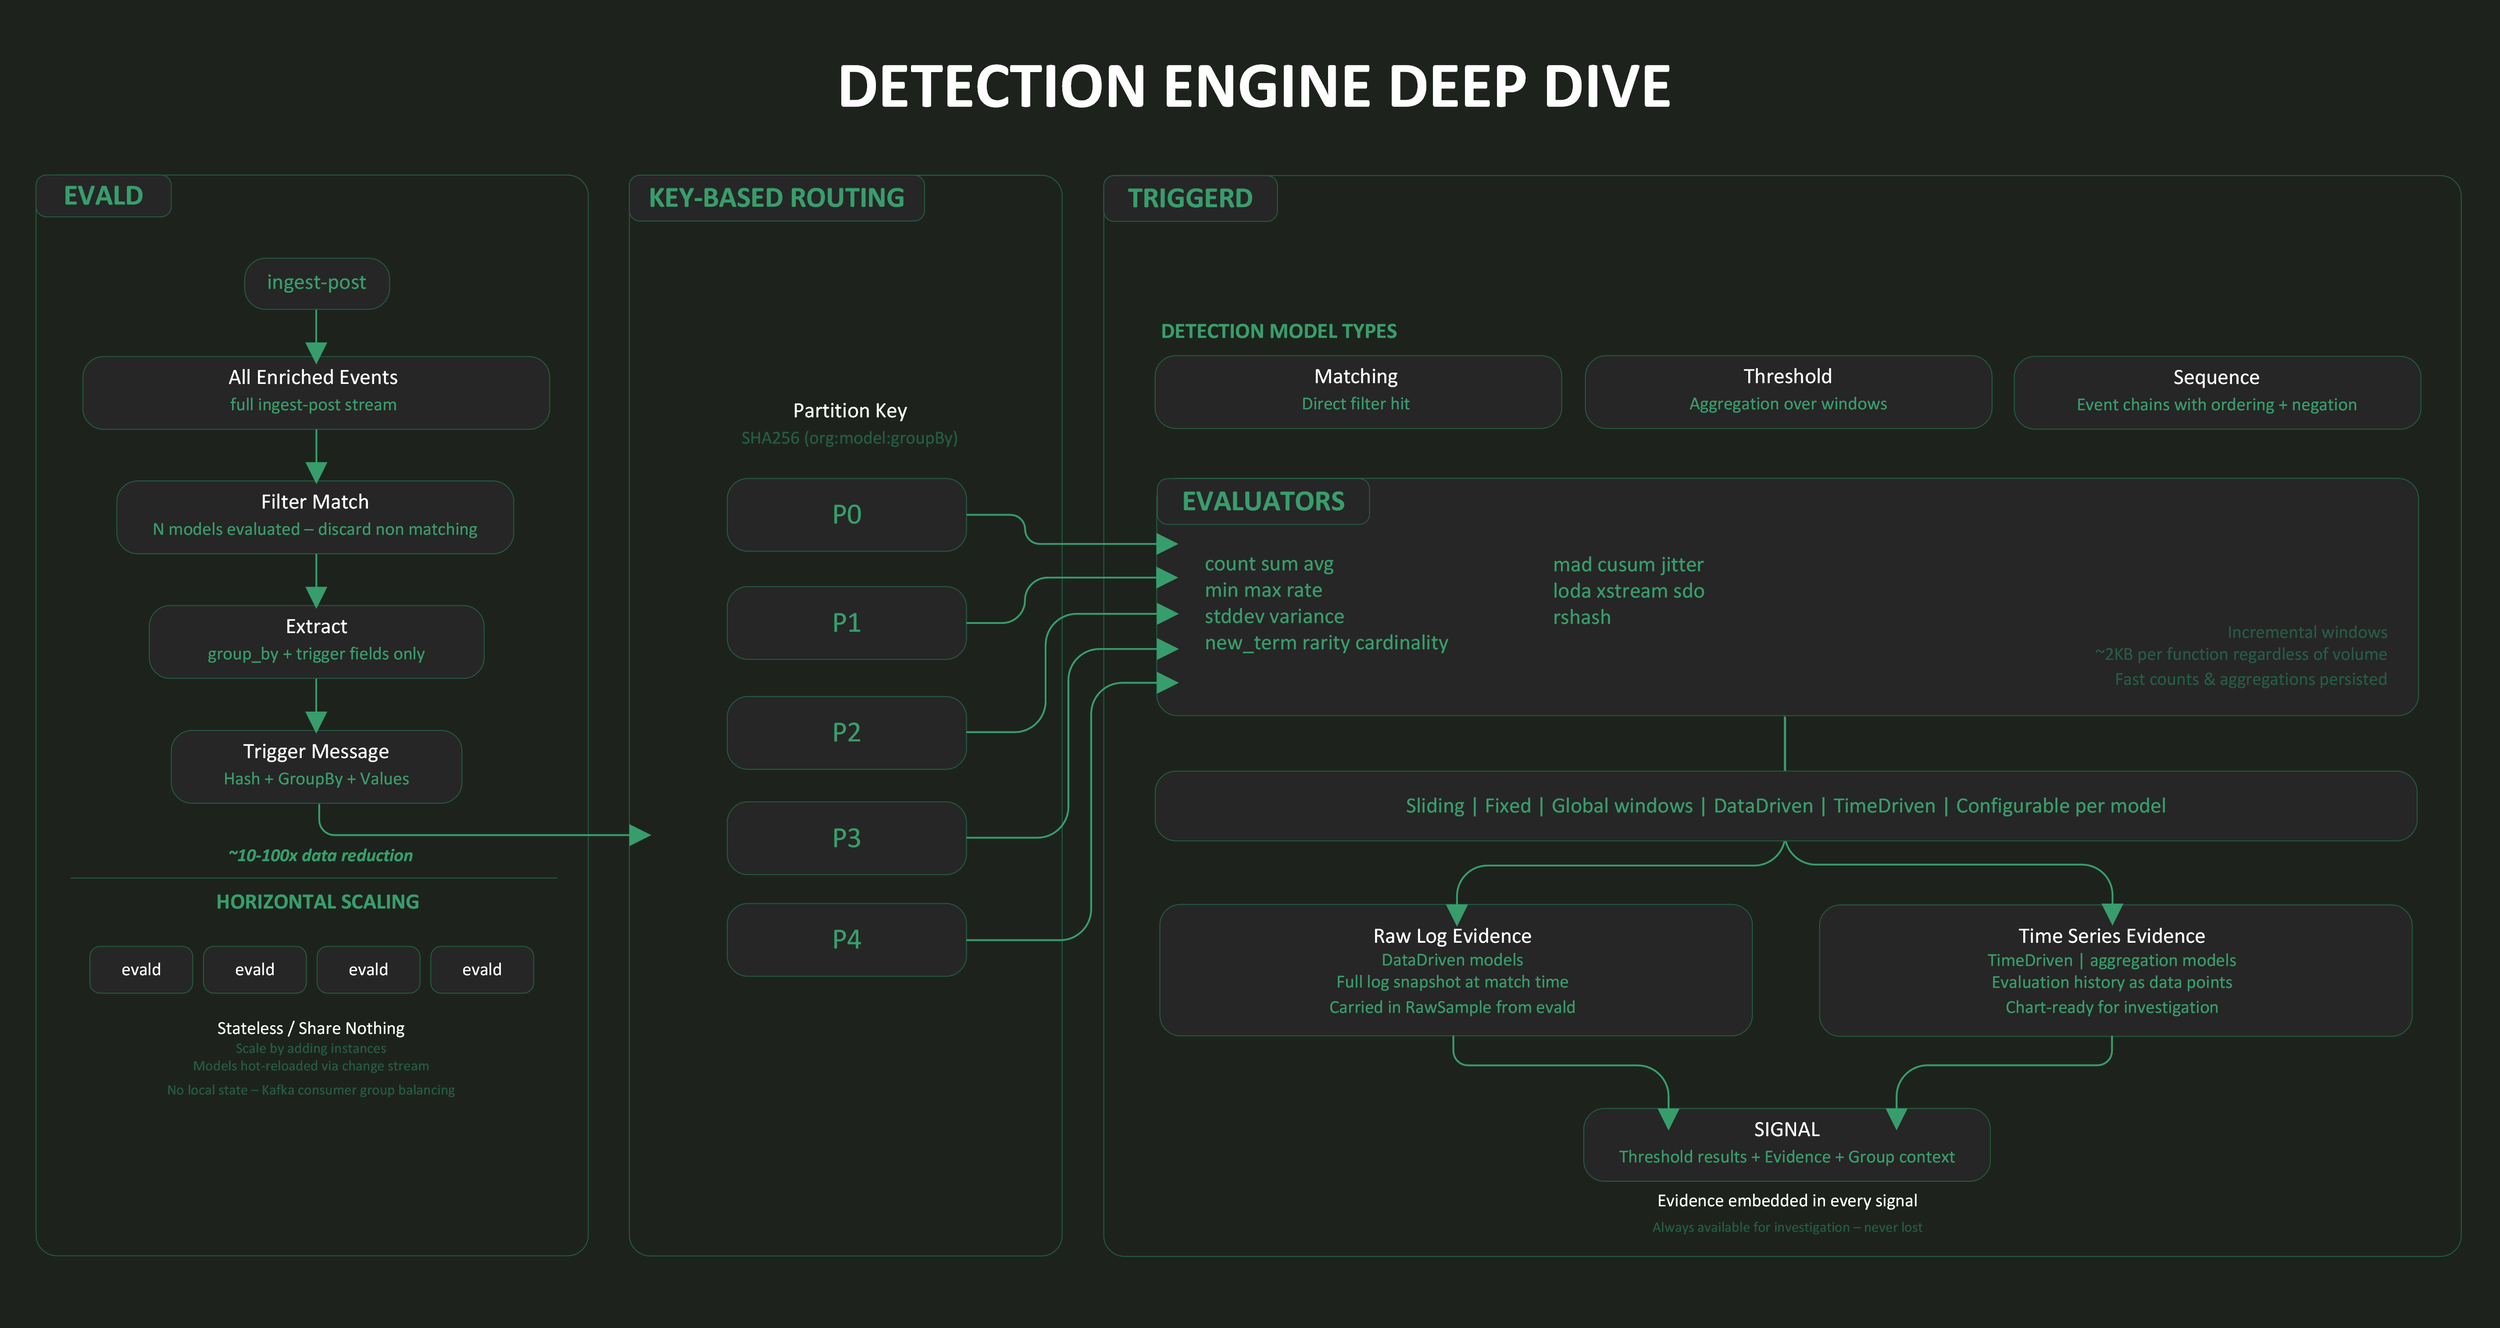The width and height of the screenshot is (2500, 1328).
Task: Click the EVALUATORS section header
Action: (1263, 501)
